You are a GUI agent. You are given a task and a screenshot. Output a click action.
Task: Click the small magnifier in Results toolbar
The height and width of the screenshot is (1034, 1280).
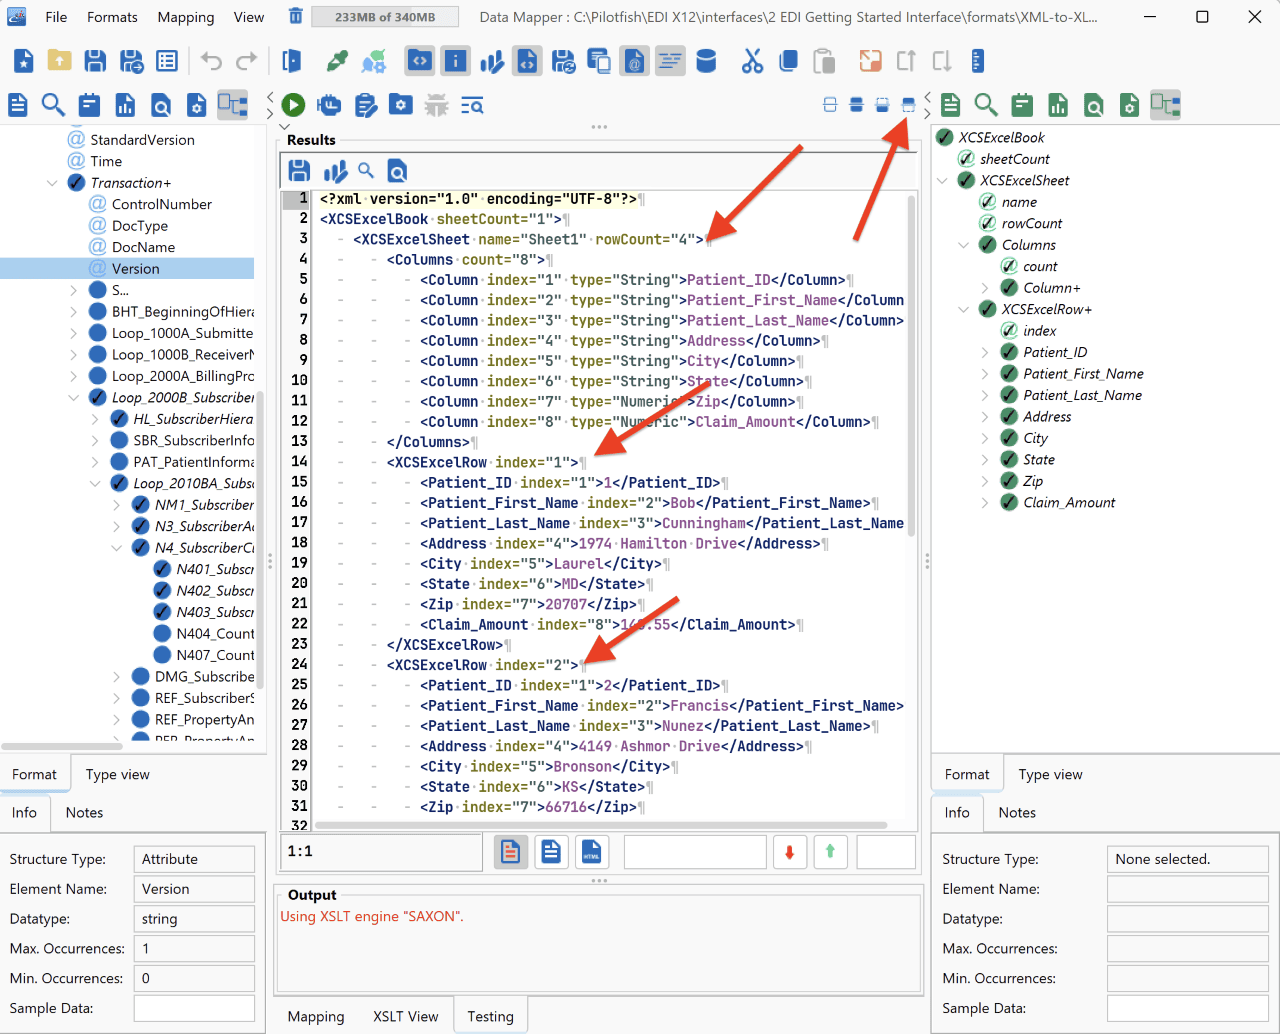pos(366,170)
